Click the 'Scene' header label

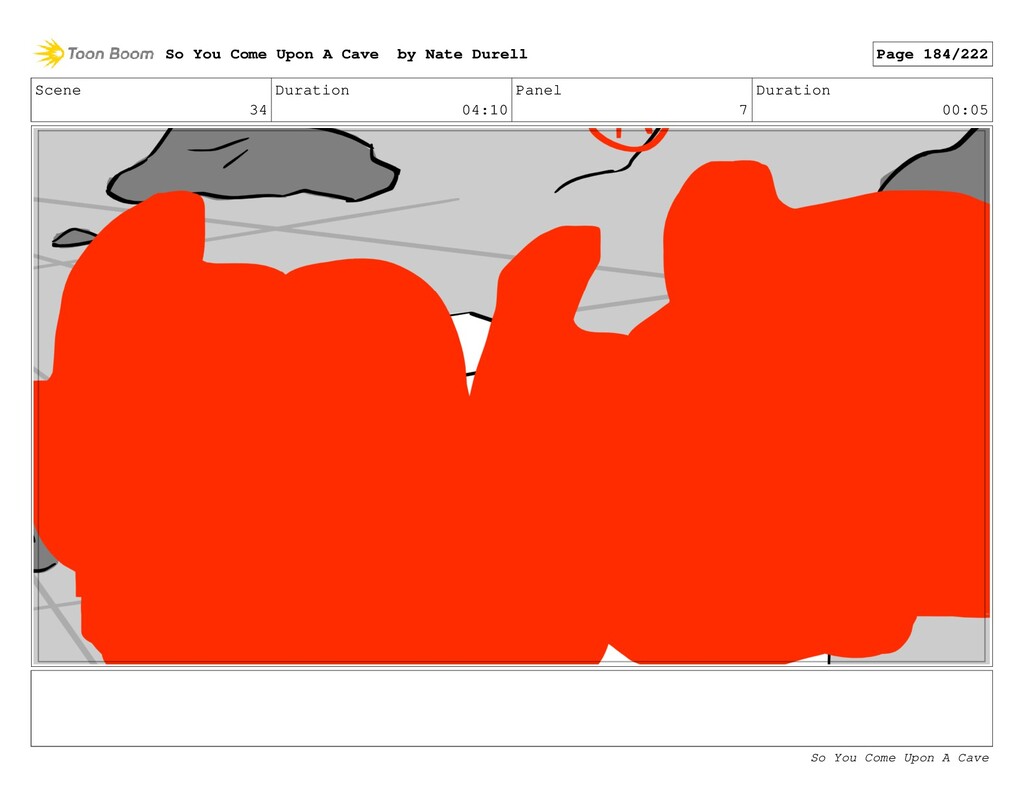tap(58, 90)
